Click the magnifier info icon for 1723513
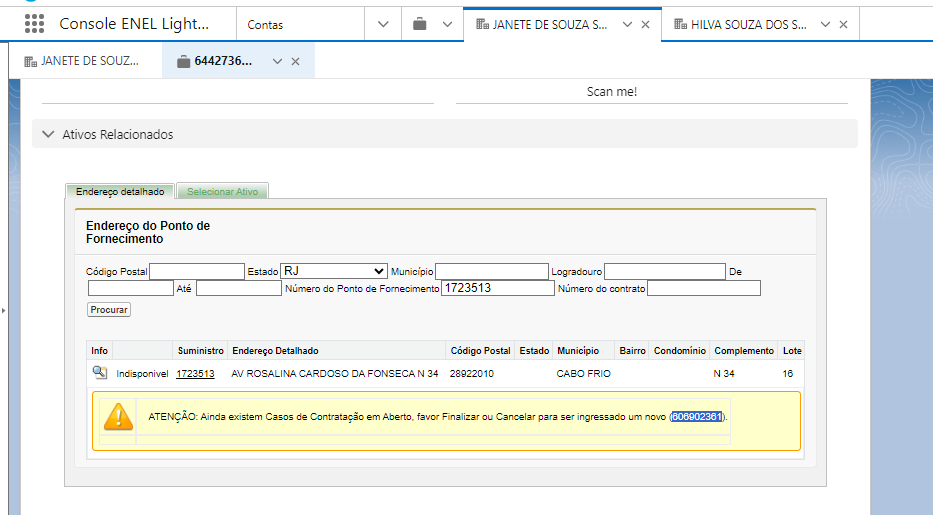 click(99, 373)
